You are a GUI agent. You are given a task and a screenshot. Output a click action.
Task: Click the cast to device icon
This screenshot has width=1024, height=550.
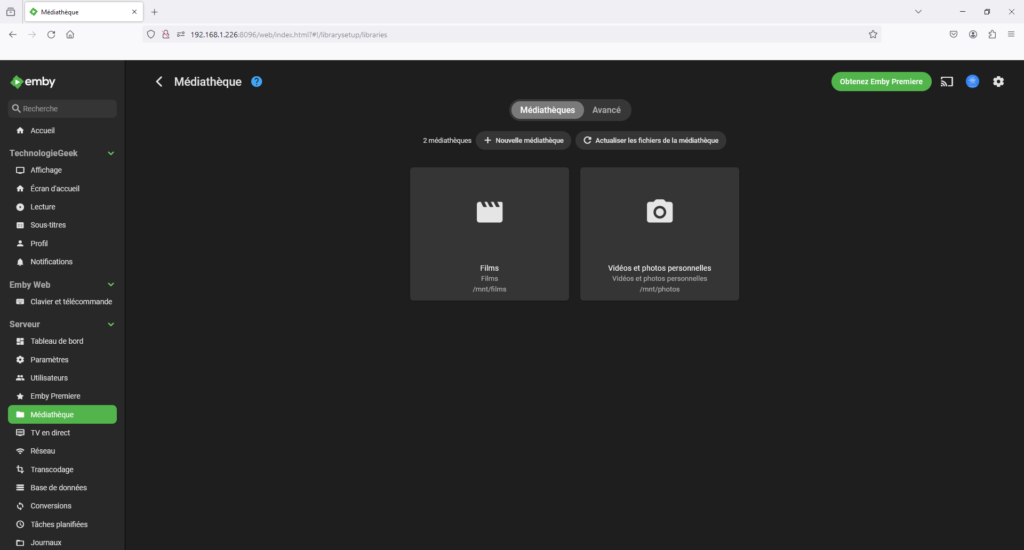pyautogui.click(x=947, y=81)
